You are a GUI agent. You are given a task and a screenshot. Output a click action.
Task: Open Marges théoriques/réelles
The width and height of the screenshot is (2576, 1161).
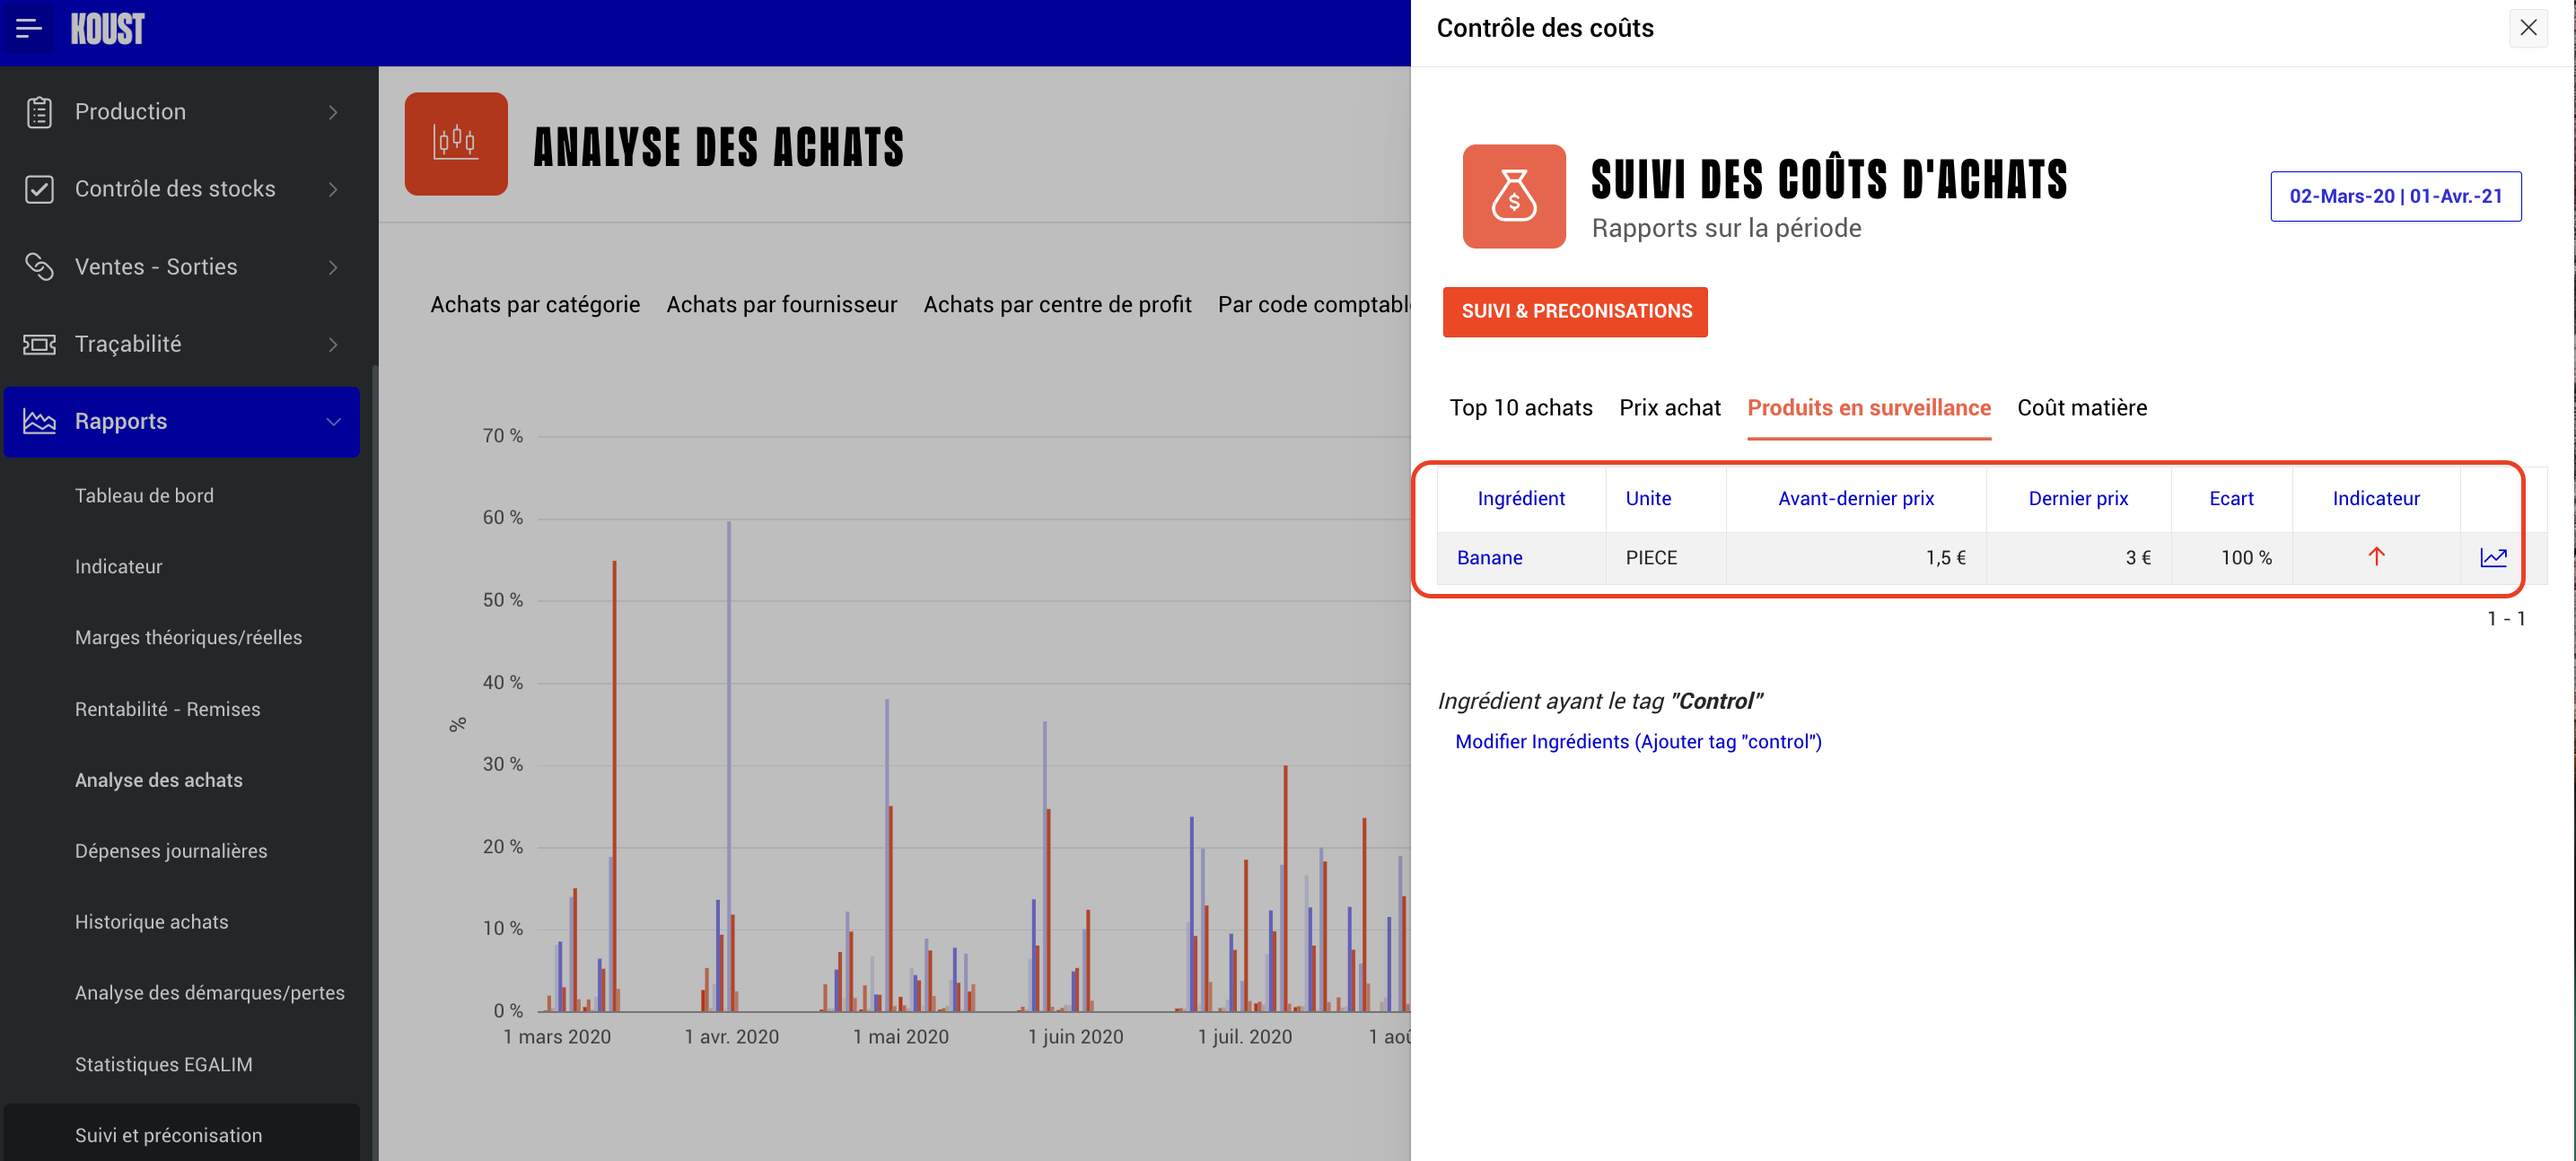(188, 638)
